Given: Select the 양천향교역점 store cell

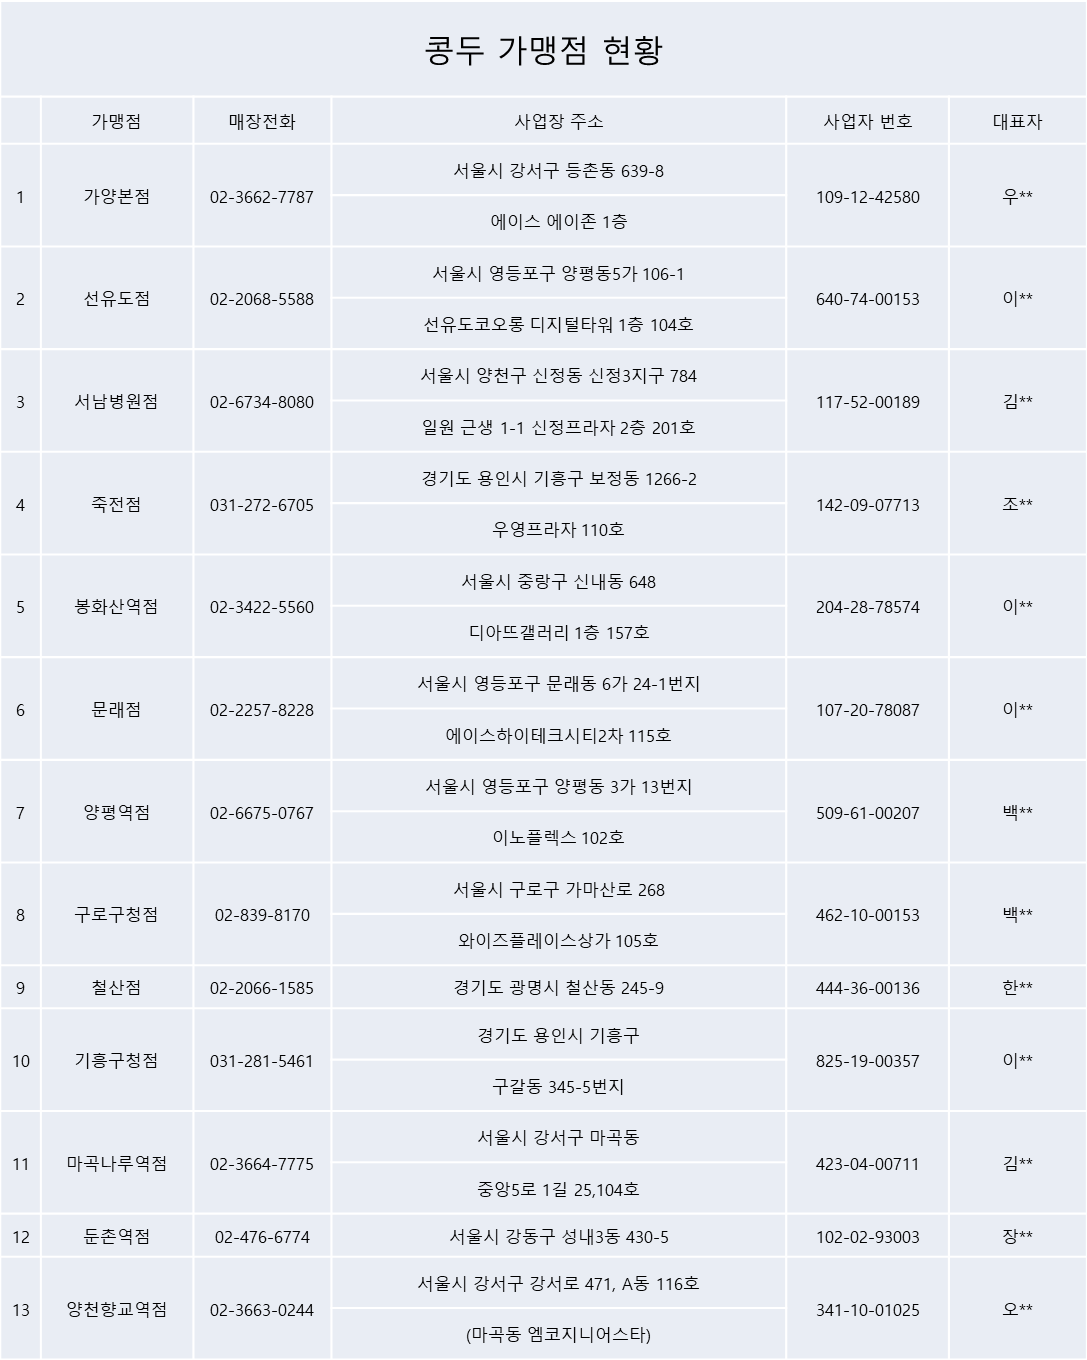Looking at the screenshot, I should [x=117, y=1310].
